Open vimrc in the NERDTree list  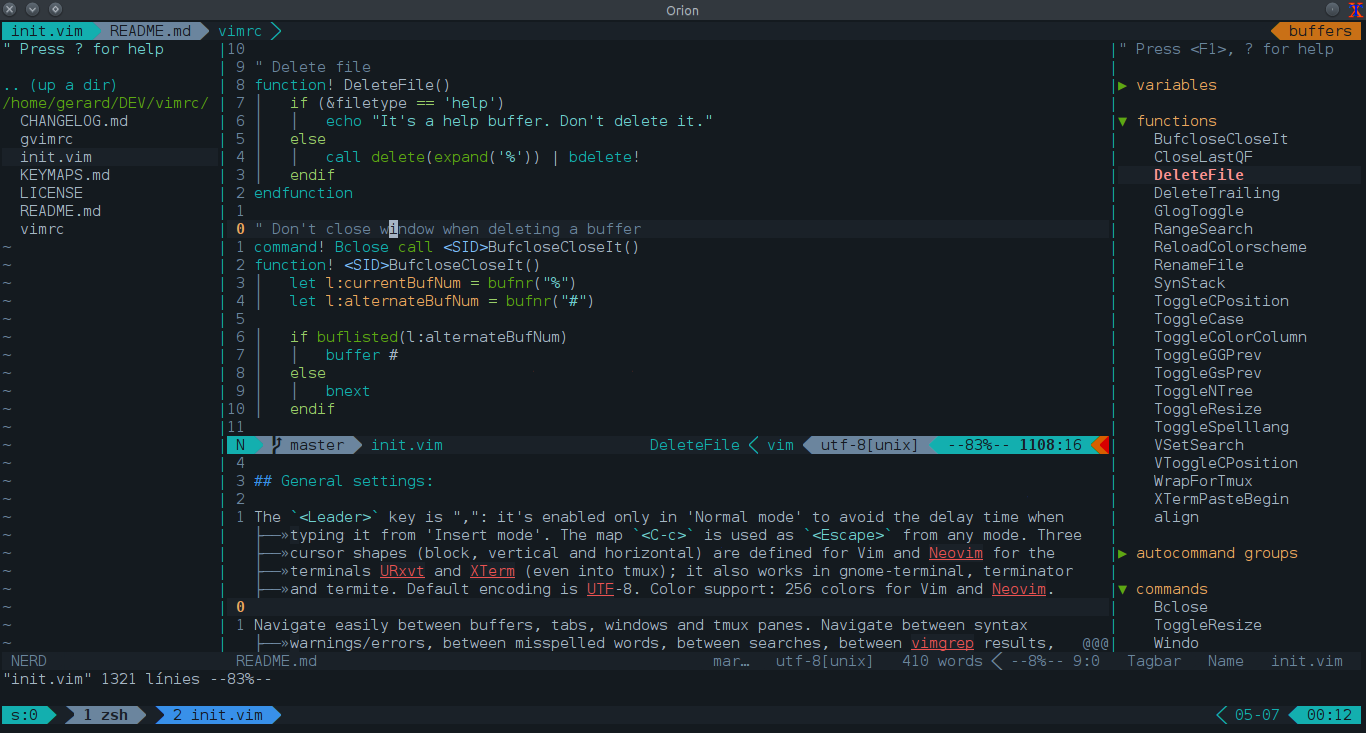[x=43, y=229]
